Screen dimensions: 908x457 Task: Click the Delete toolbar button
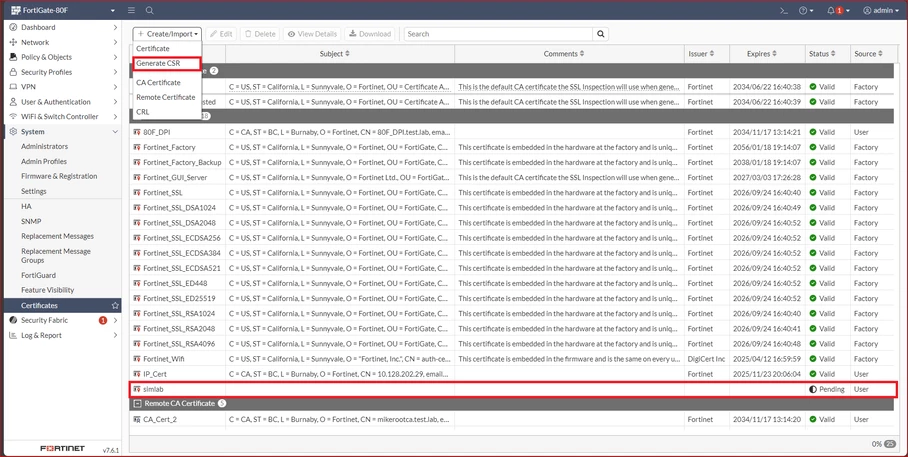260,34
